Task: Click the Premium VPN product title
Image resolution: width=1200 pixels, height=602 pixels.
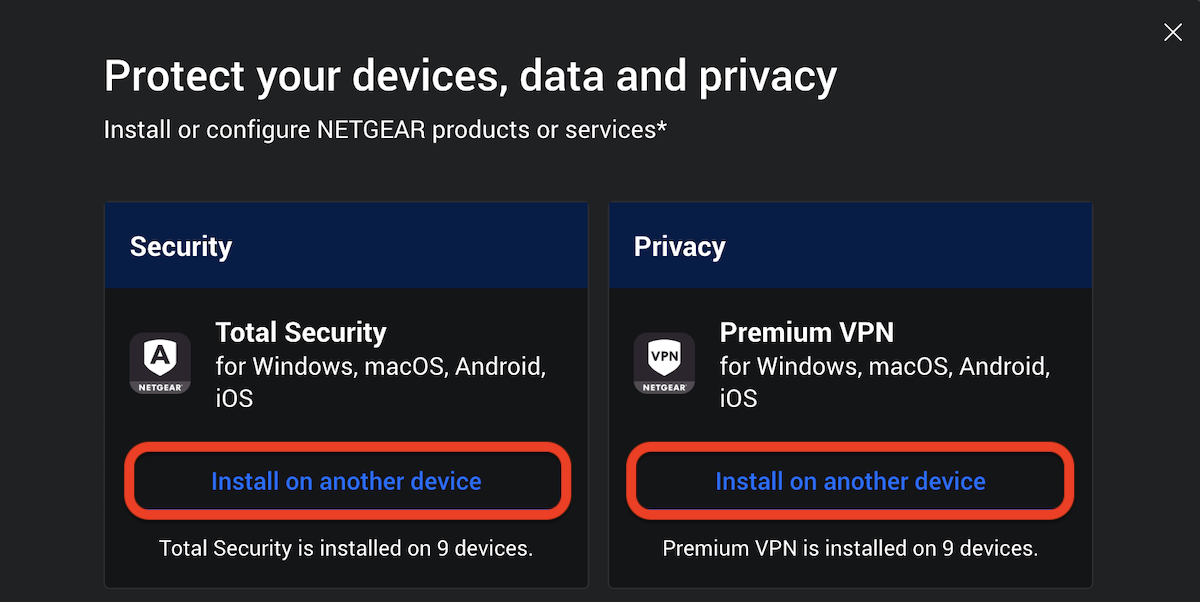Action: 807,332
